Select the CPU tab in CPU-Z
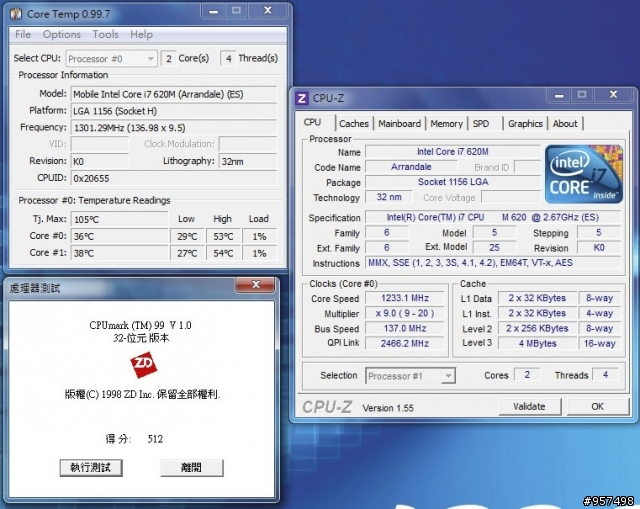The height and width of the screenshot is (509, 640). click(x=312, y=122)
